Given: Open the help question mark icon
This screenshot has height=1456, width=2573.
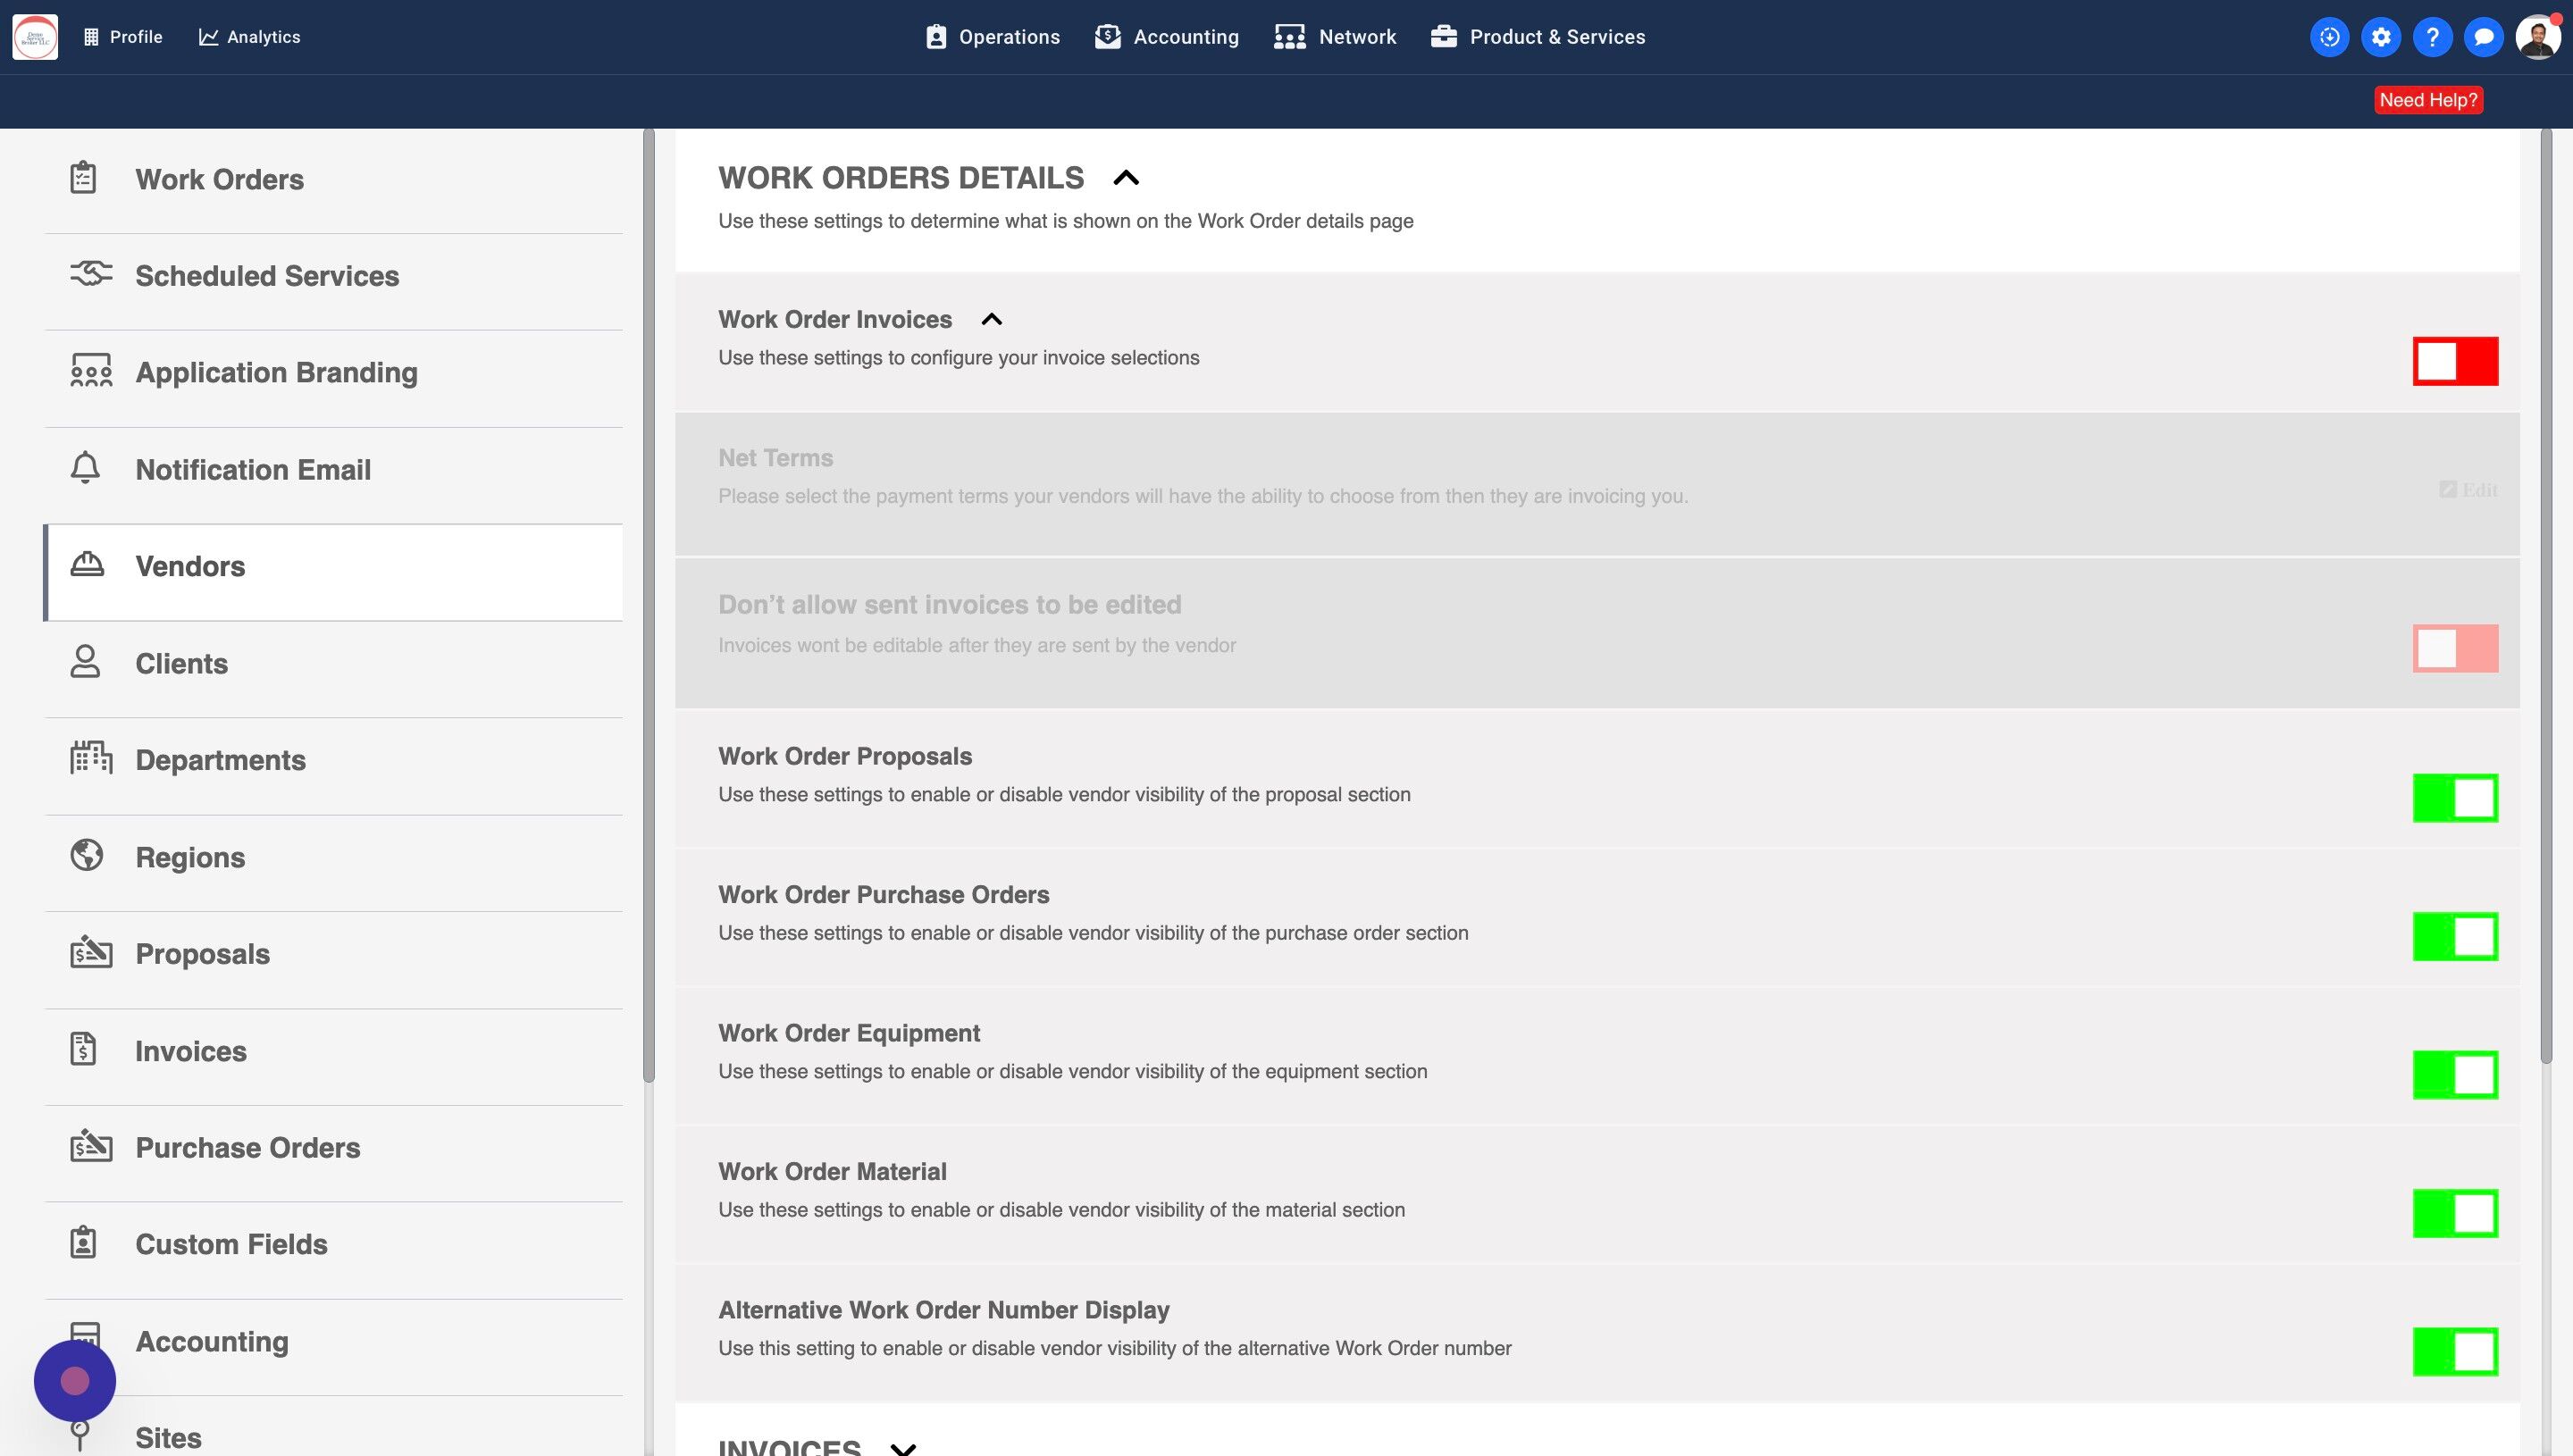Looking at the screenshot, I should point(2432,37).
